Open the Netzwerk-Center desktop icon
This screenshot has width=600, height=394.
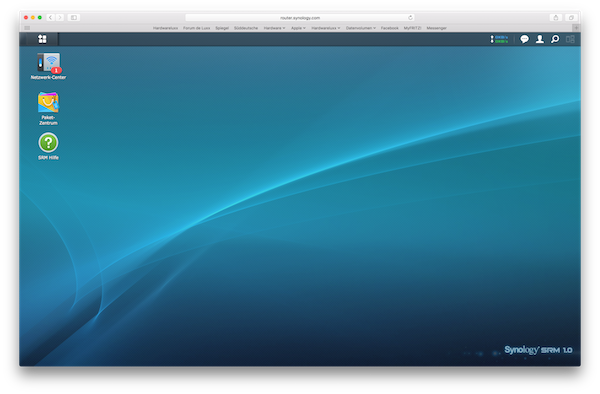[x=48, y=66]
